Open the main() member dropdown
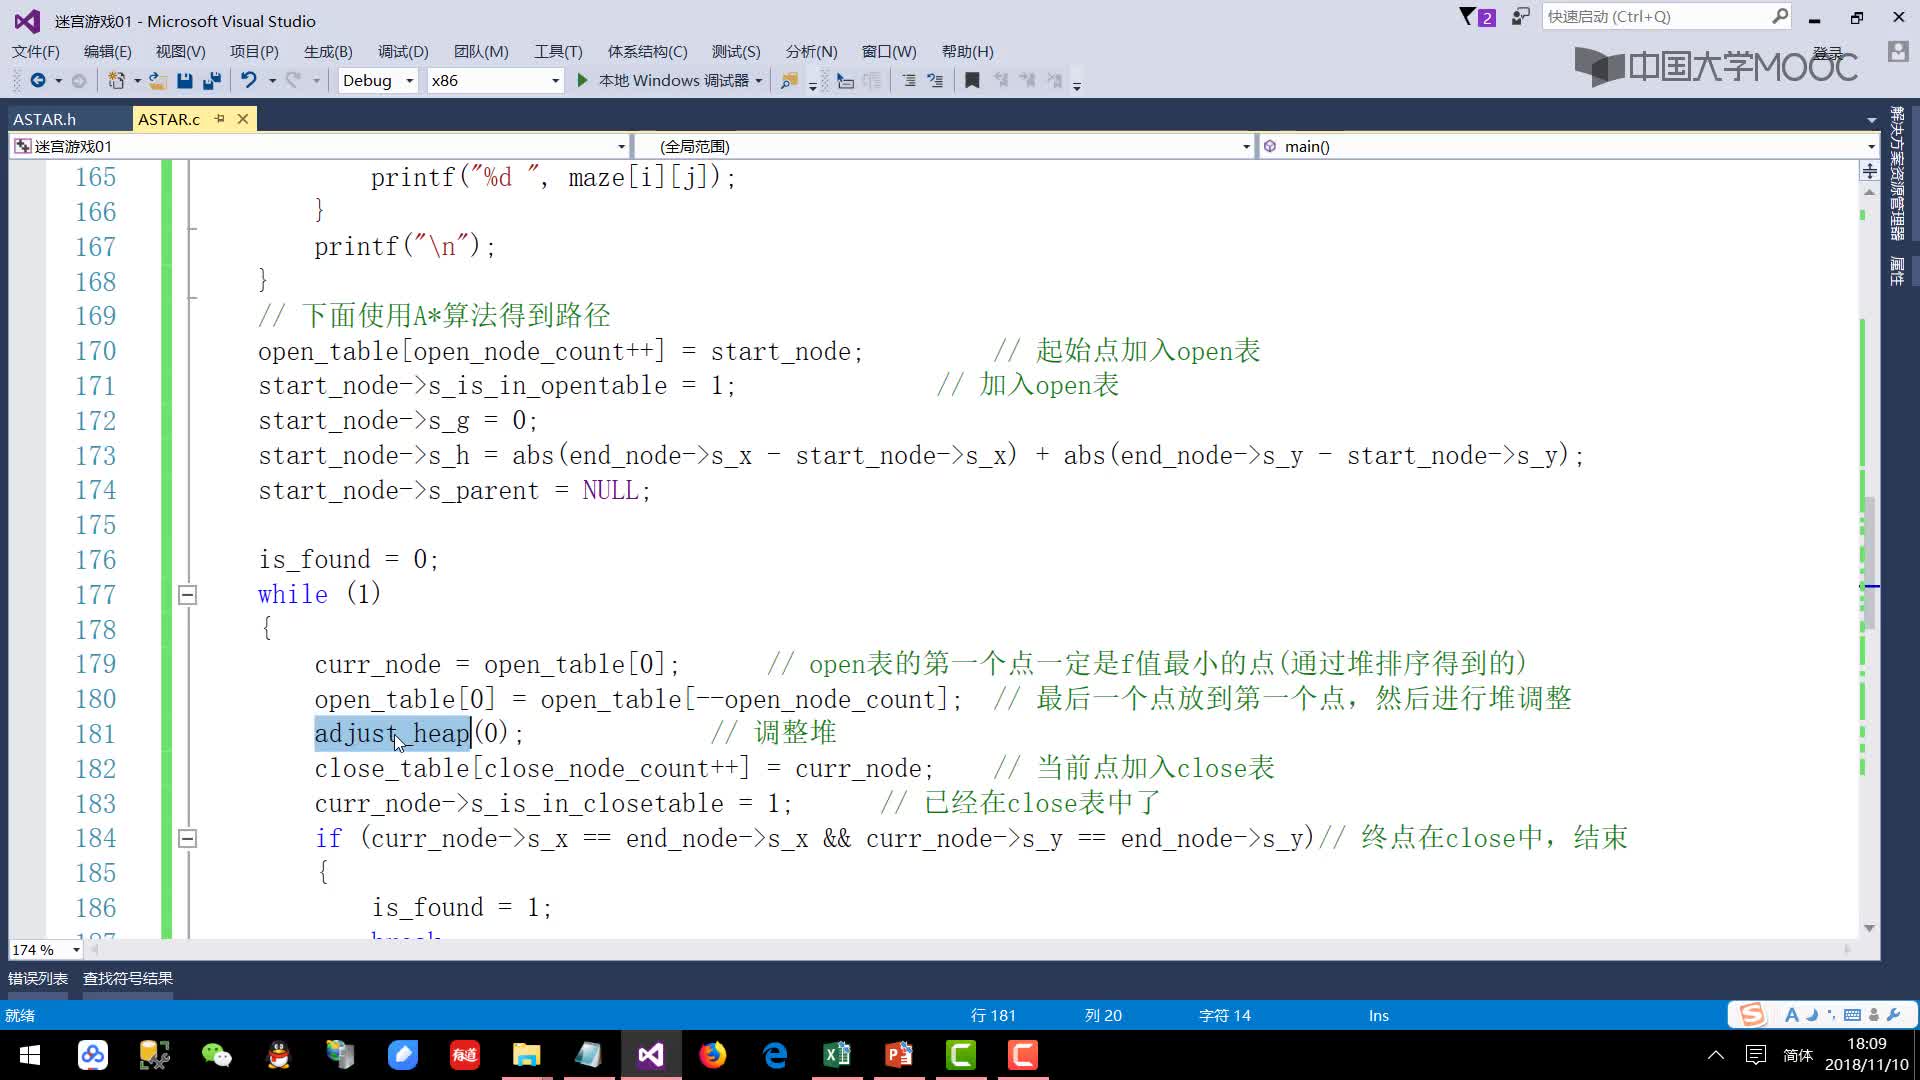Screen dimensions: 1920x1080 [1568, 146]
